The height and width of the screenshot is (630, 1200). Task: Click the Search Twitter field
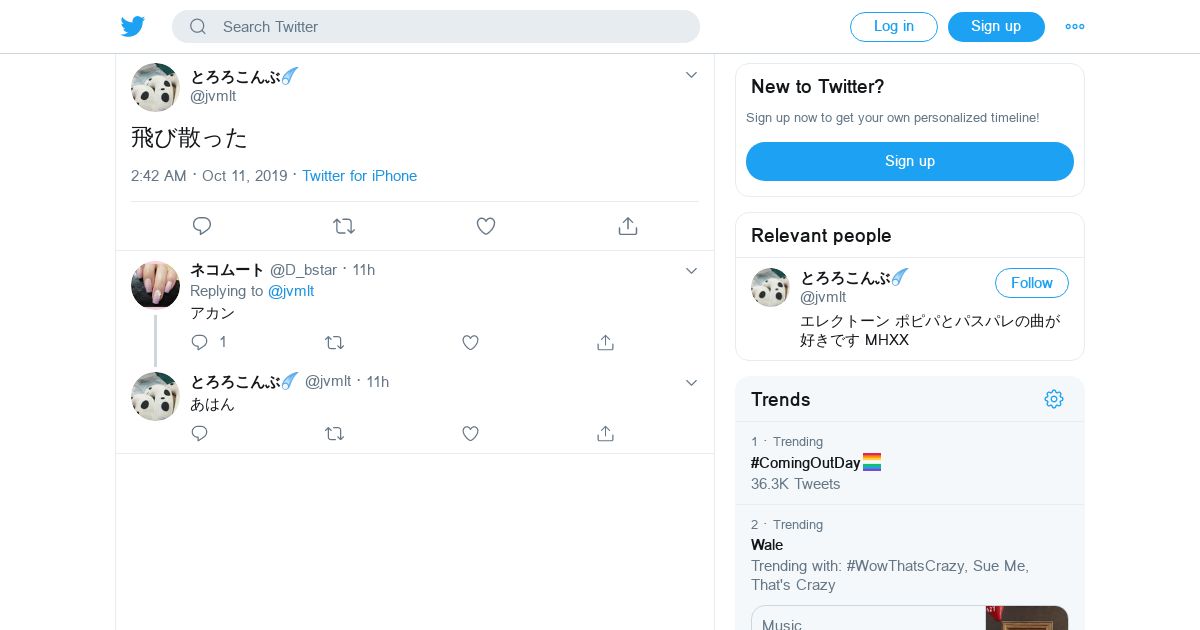point(436,27)
